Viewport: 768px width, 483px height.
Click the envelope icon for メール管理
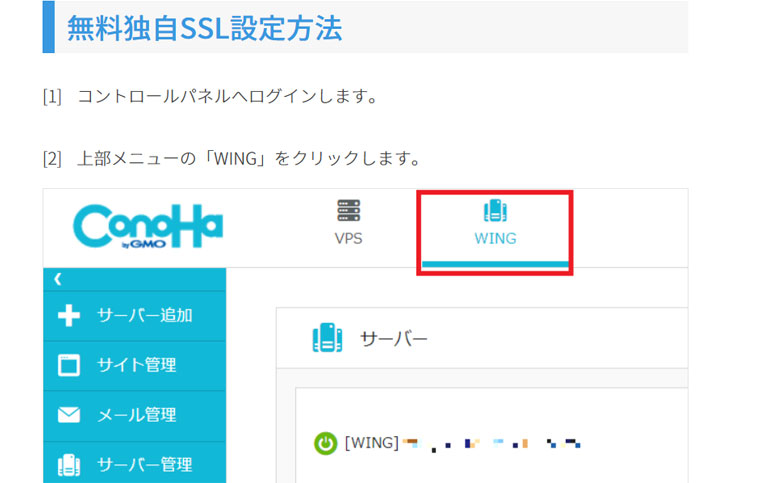[69, 415]
